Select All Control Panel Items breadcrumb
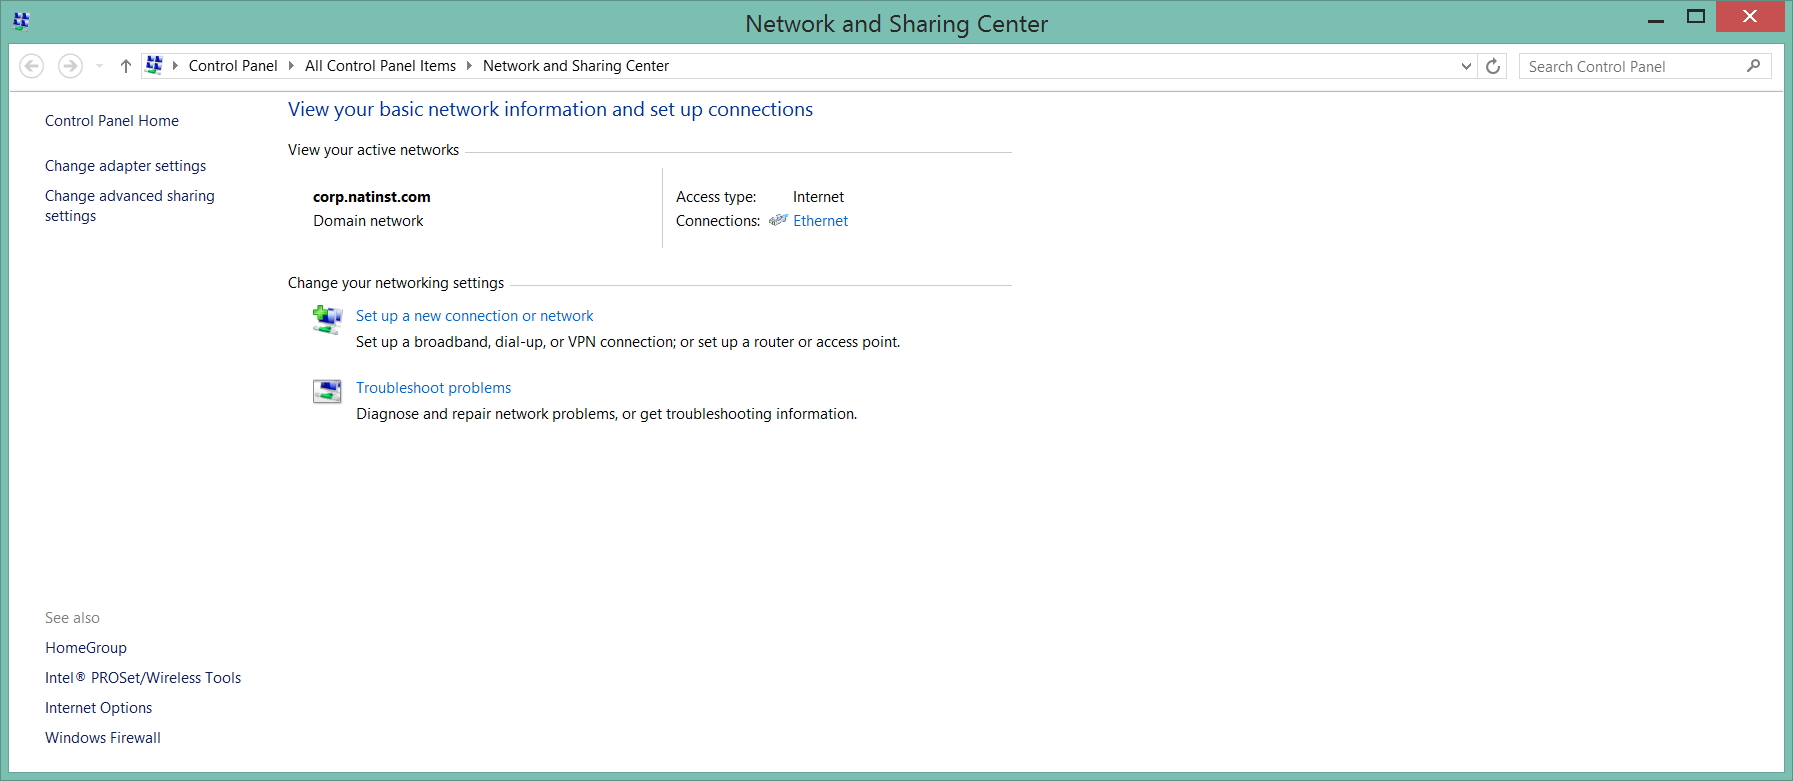 click(x=380, y=66)
